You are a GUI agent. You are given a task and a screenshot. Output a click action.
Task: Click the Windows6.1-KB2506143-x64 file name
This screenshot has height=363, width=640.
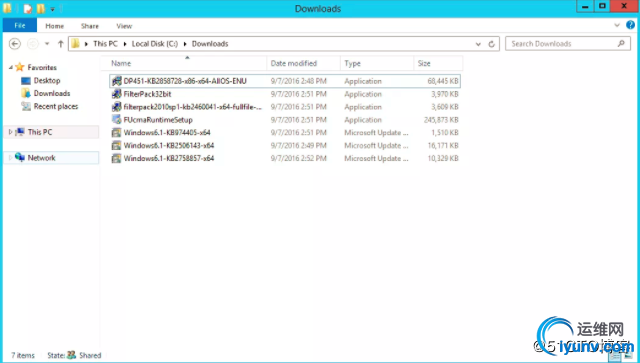click(x=169, y=145)
